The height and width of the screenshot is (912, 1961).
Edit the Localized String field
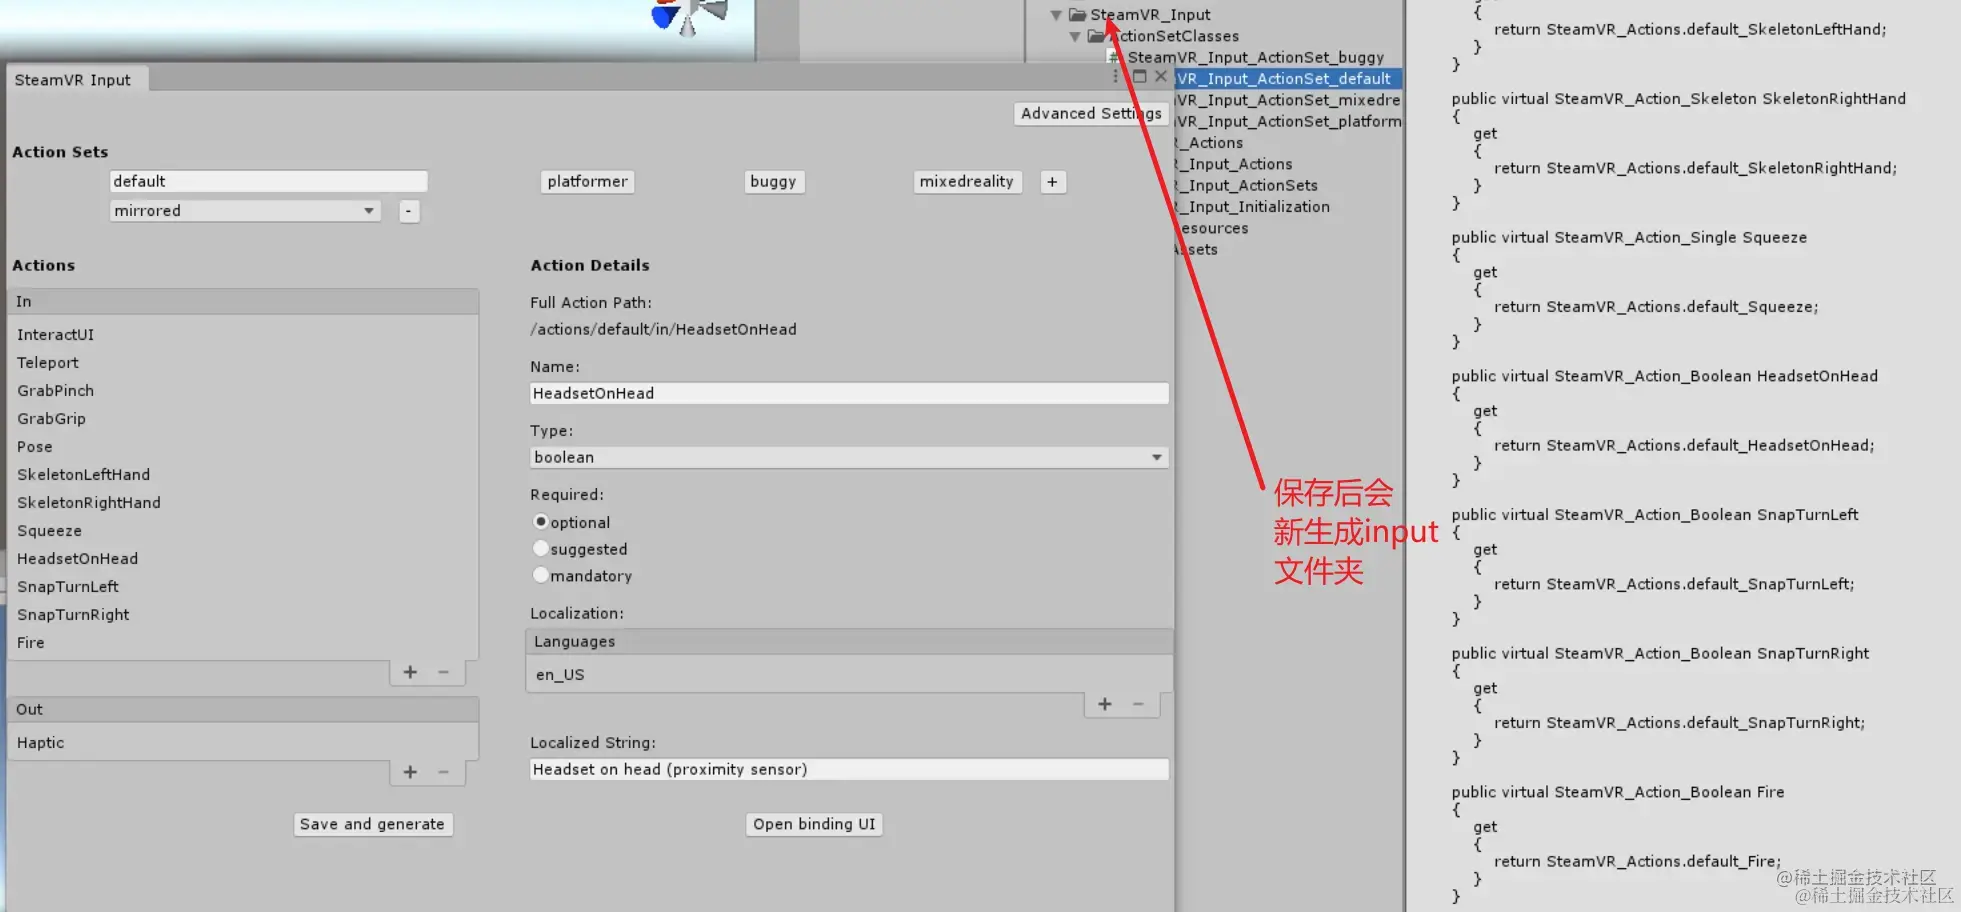point(849,770)
